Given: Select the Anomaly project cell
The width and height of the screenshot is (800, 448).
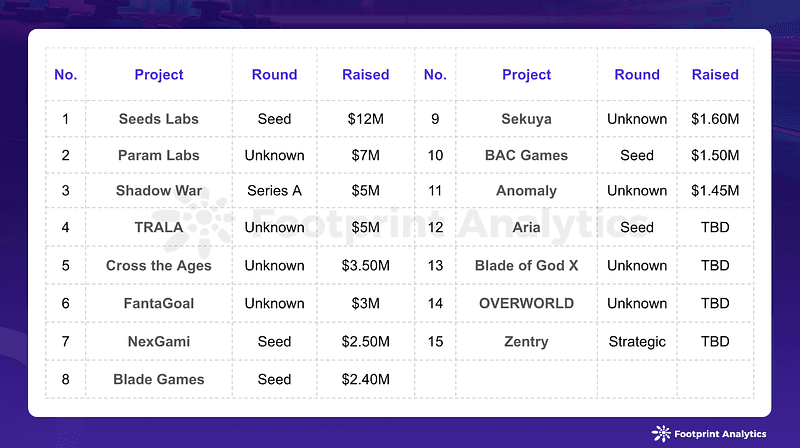Looking at the screenshot, I should point(527,190).
